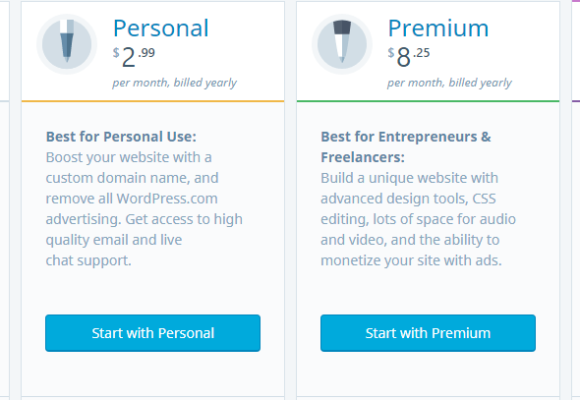Click the orange divider under Personal header

point(153,101)
